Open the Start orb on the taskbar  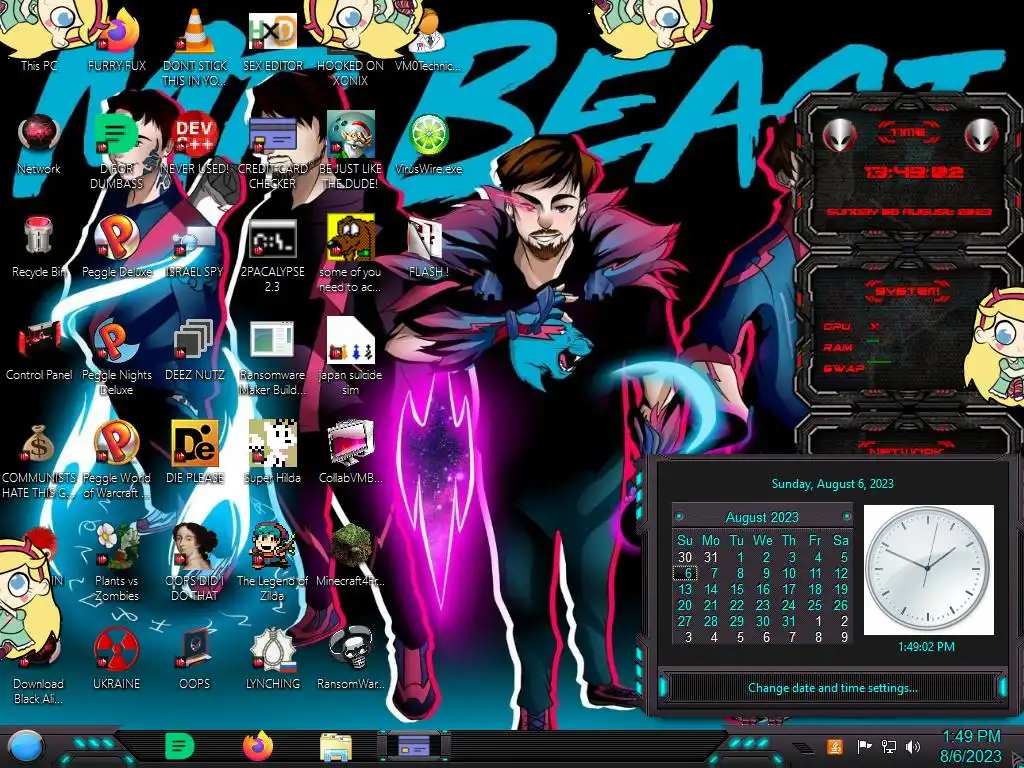click(26, 746)
